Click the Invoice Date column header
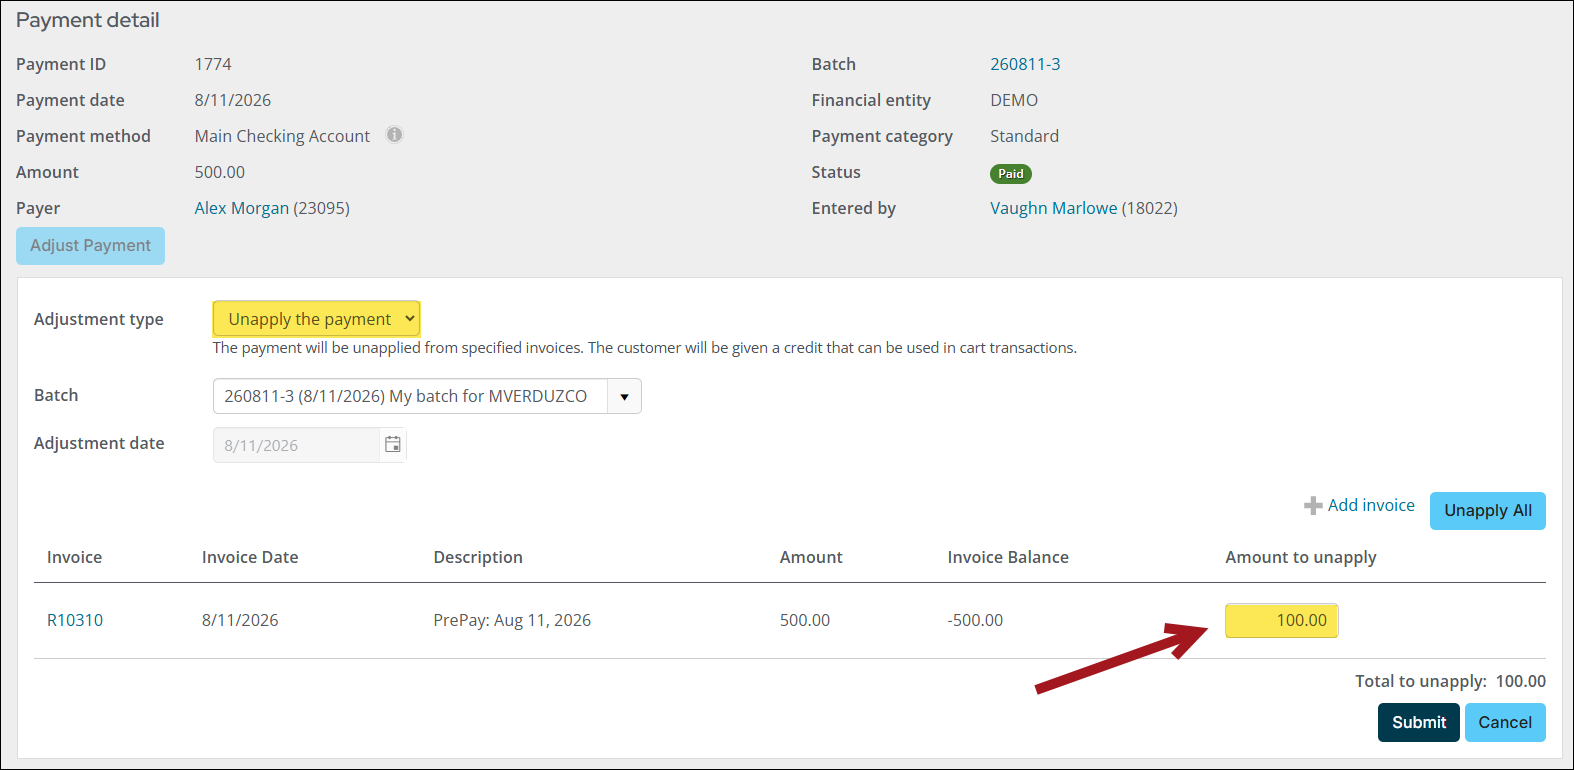Image resolution: width=1574 pixels, height=770 pixels. point(250,557)
